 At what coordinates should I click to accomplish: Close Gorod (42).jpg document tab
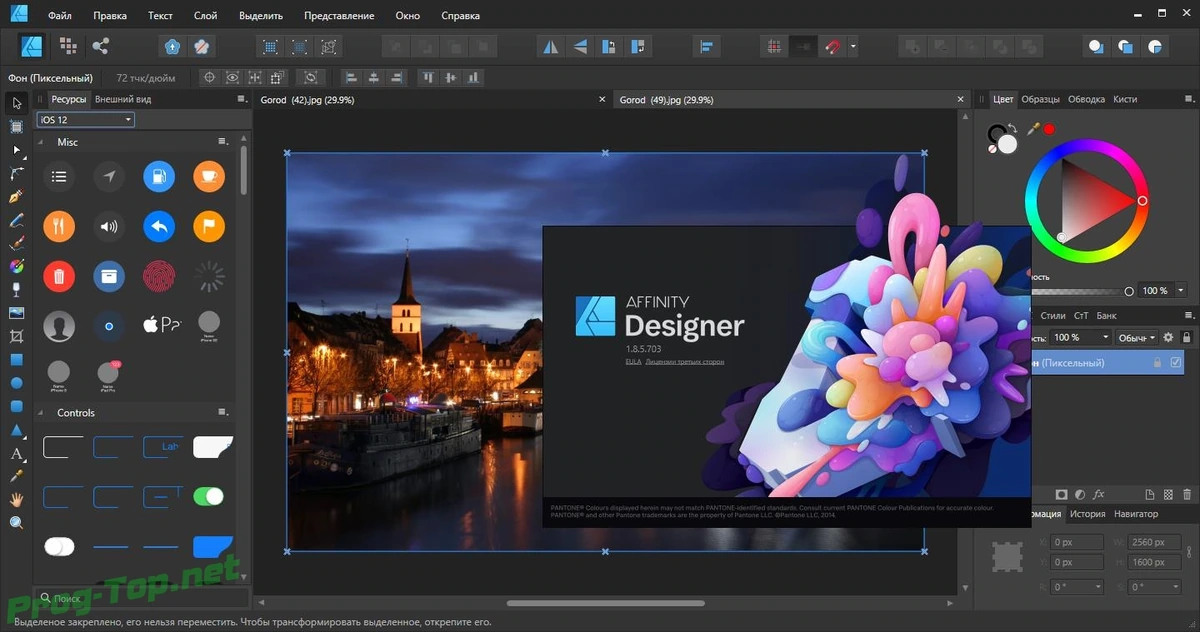pyautogui.click(x=602, y=99)
